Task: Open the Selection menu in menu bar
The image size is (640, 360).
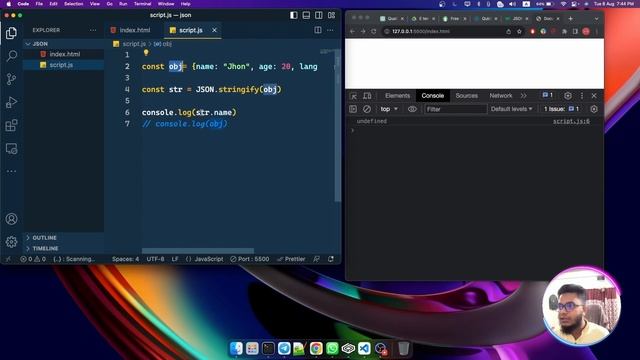Action: point(73,4)
